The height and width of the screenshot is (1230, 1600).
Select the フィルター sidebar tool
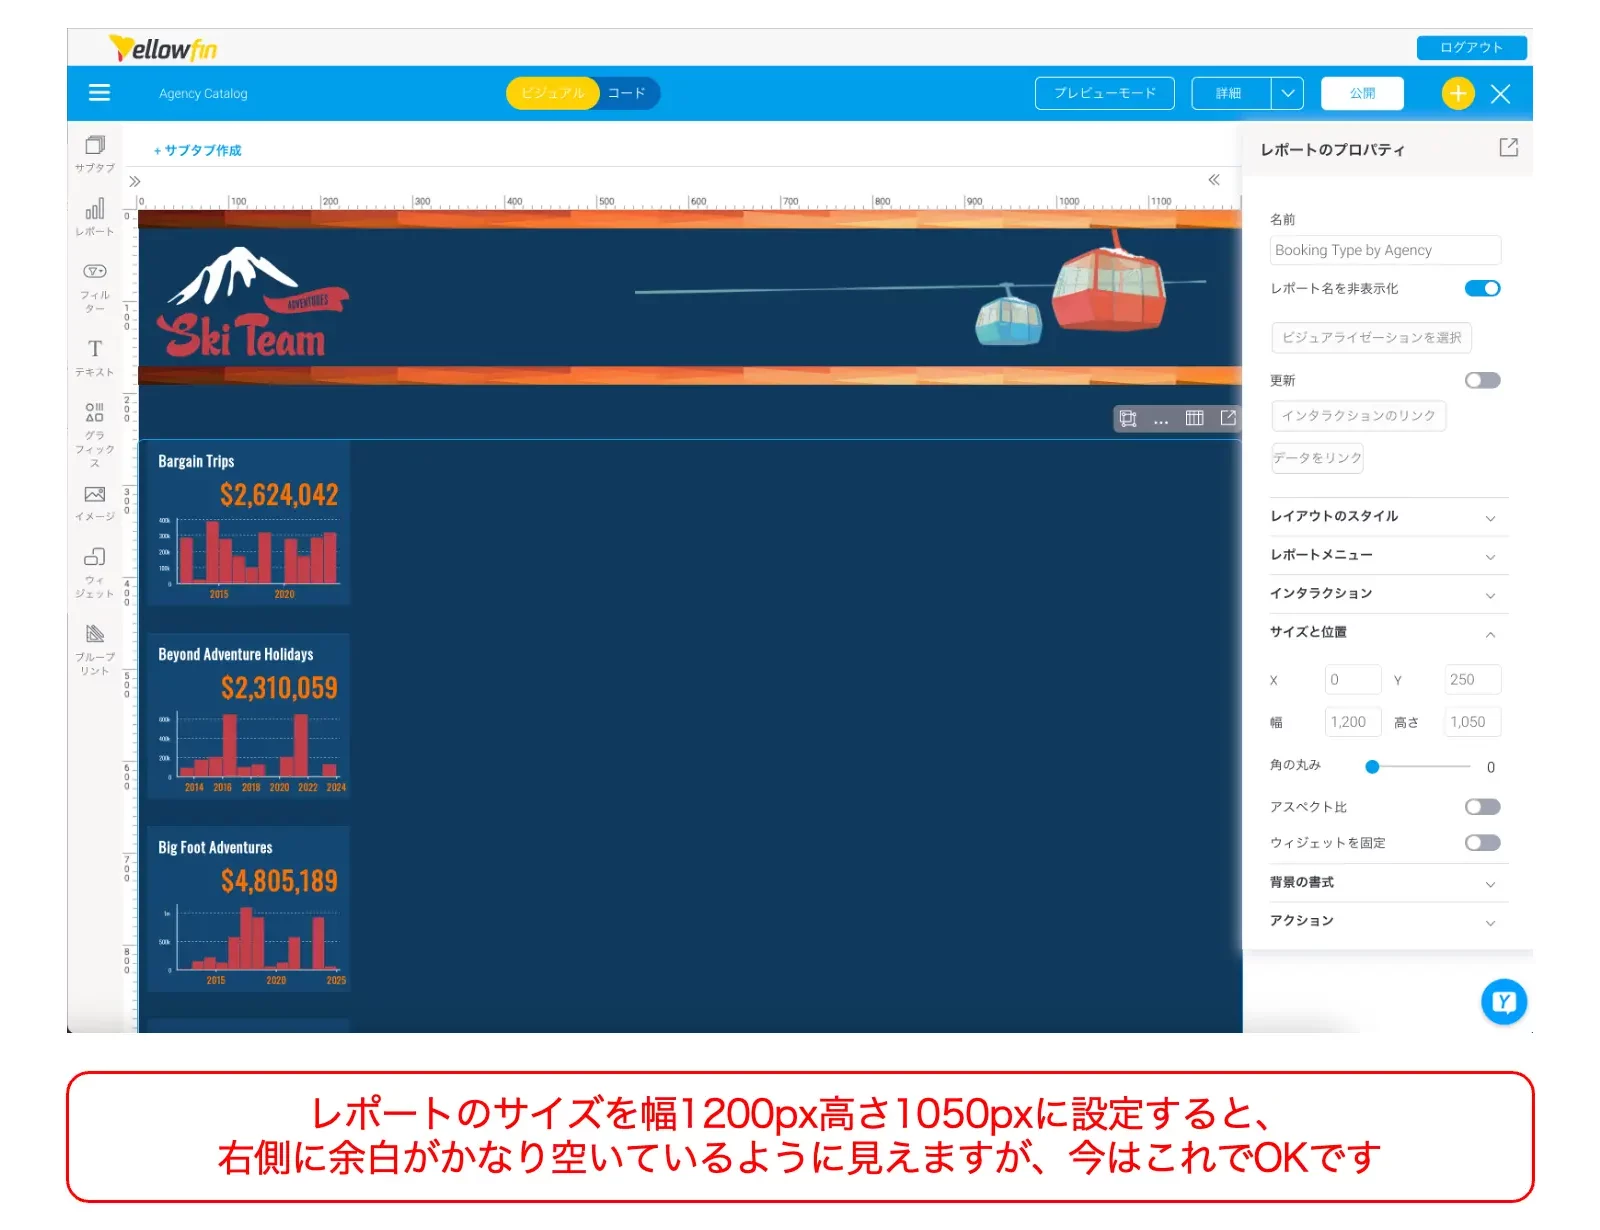click(x=95, y=285)
